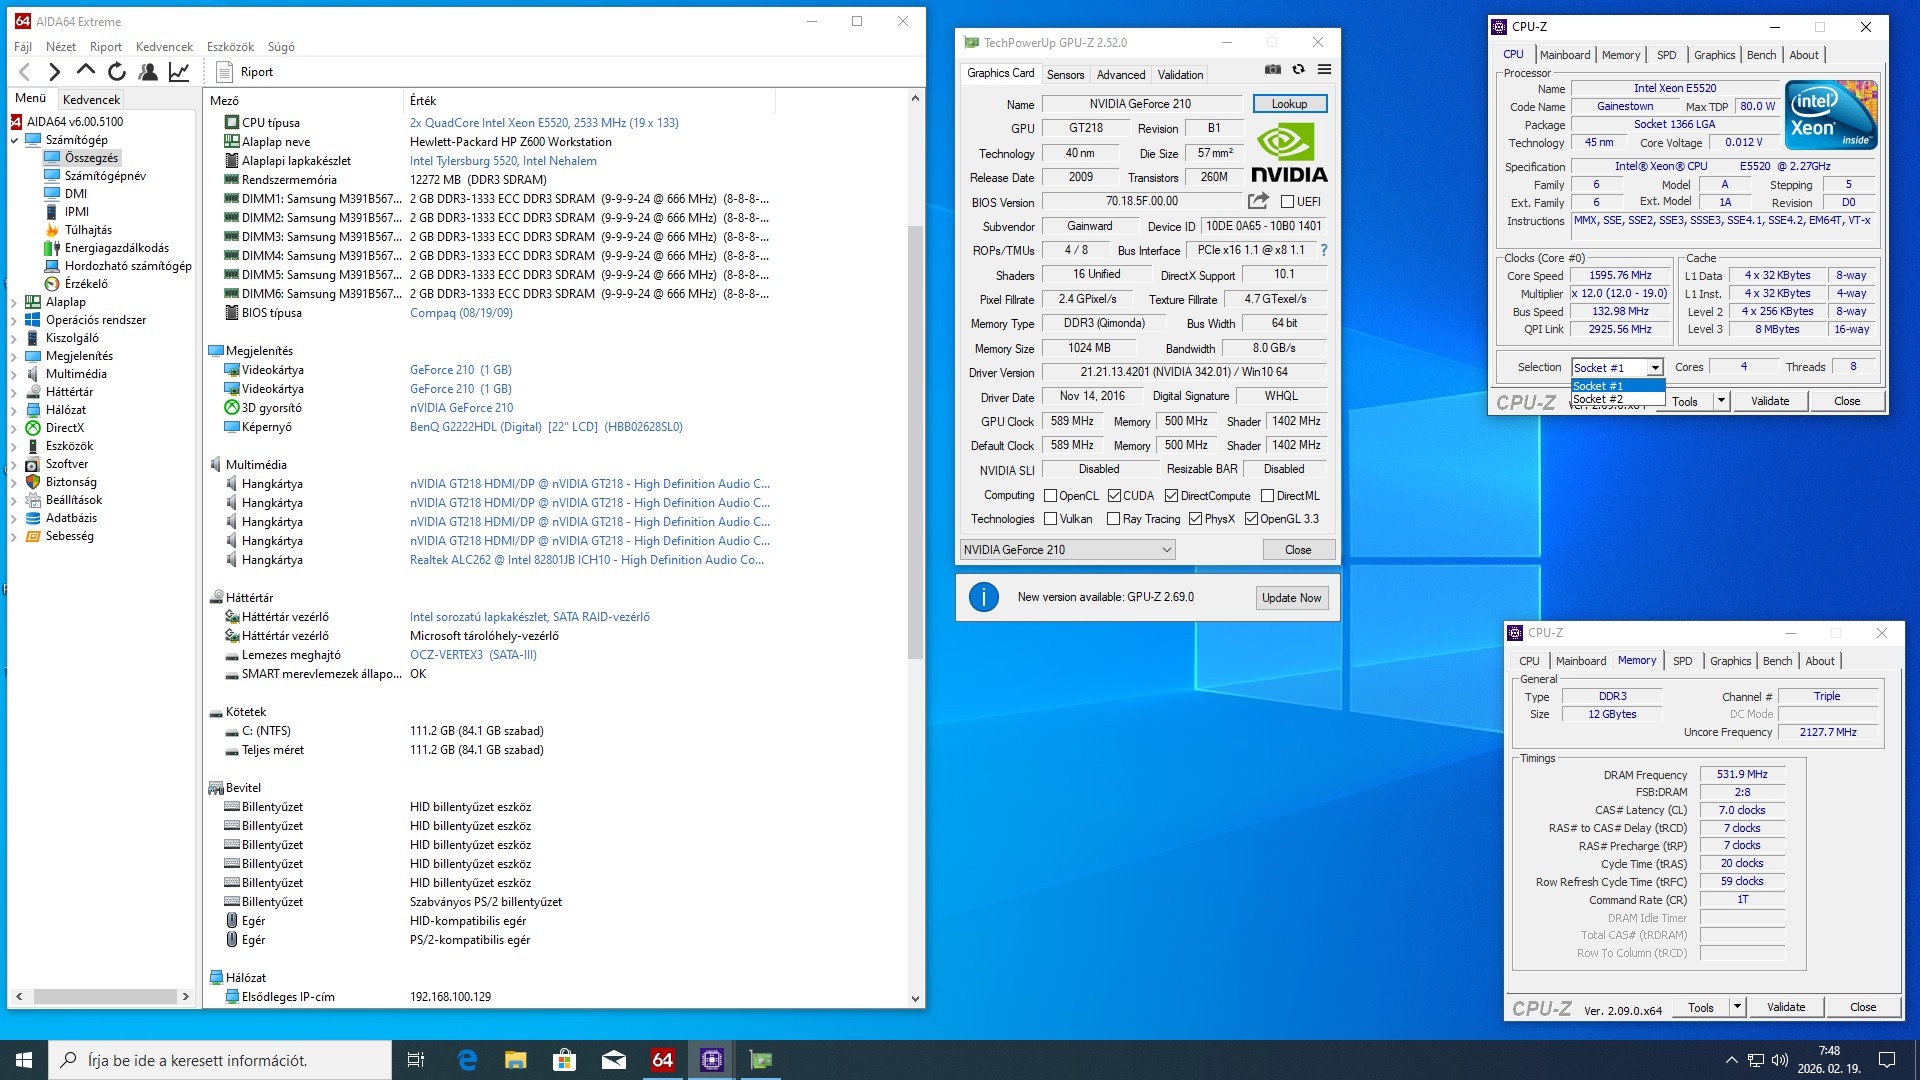
Task: Open the Eszközök menu in AIDA64
Action: [x=230, y=47]
